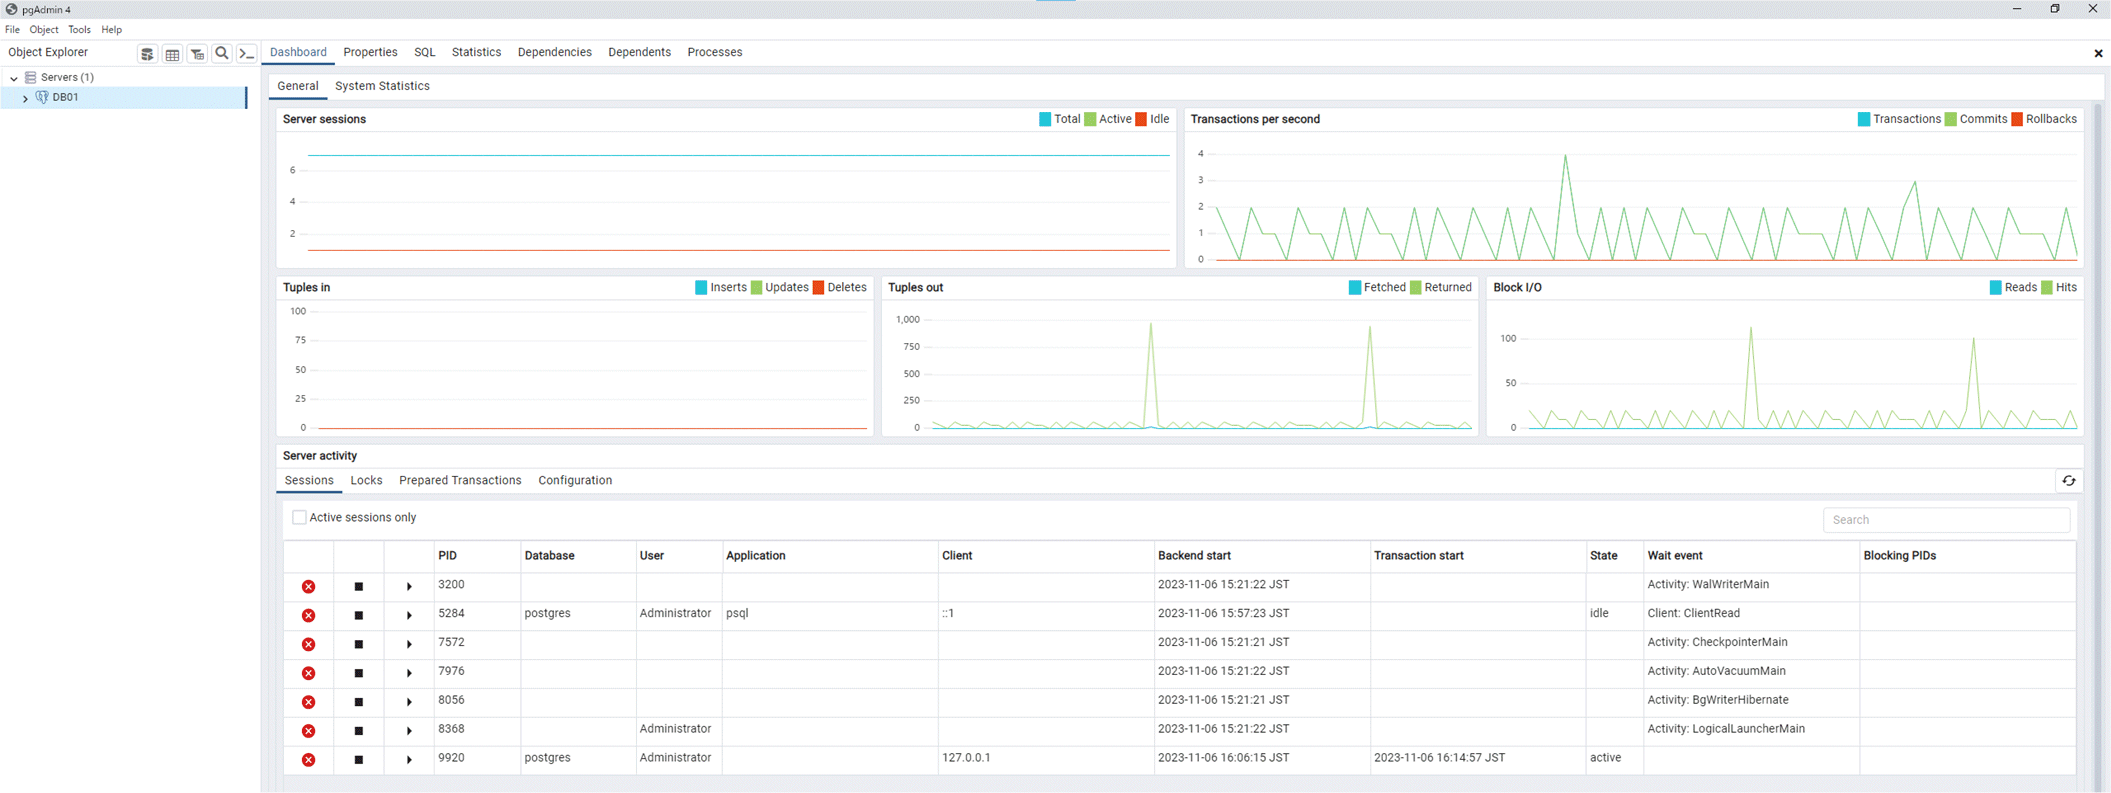Click the View Data table icon
The height and width of the screenshot is (793, 2111).
coord(172,54)
